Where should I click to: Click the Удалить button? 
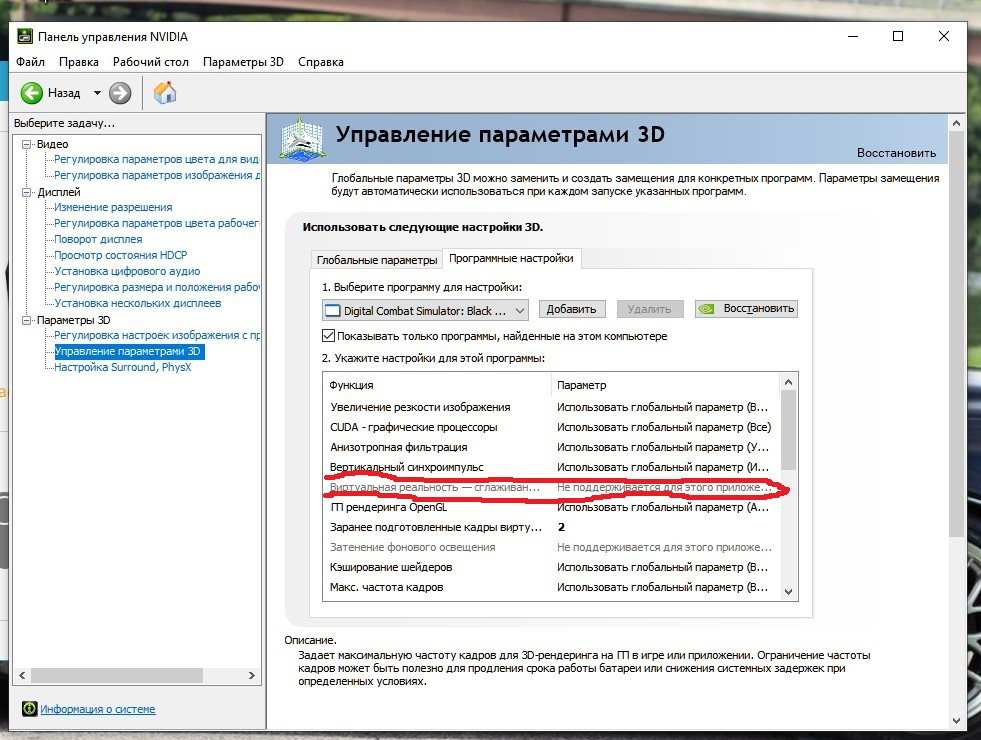click(649, 309)
